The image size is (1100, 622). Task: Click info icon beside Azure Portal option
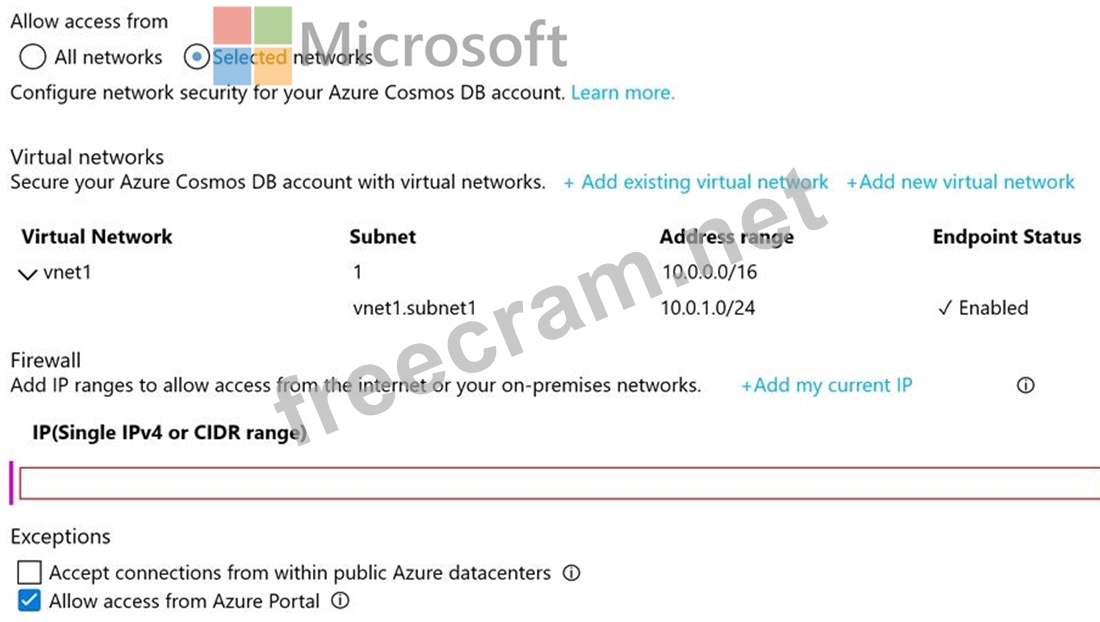pyautogui.click(x=340, y=601)
